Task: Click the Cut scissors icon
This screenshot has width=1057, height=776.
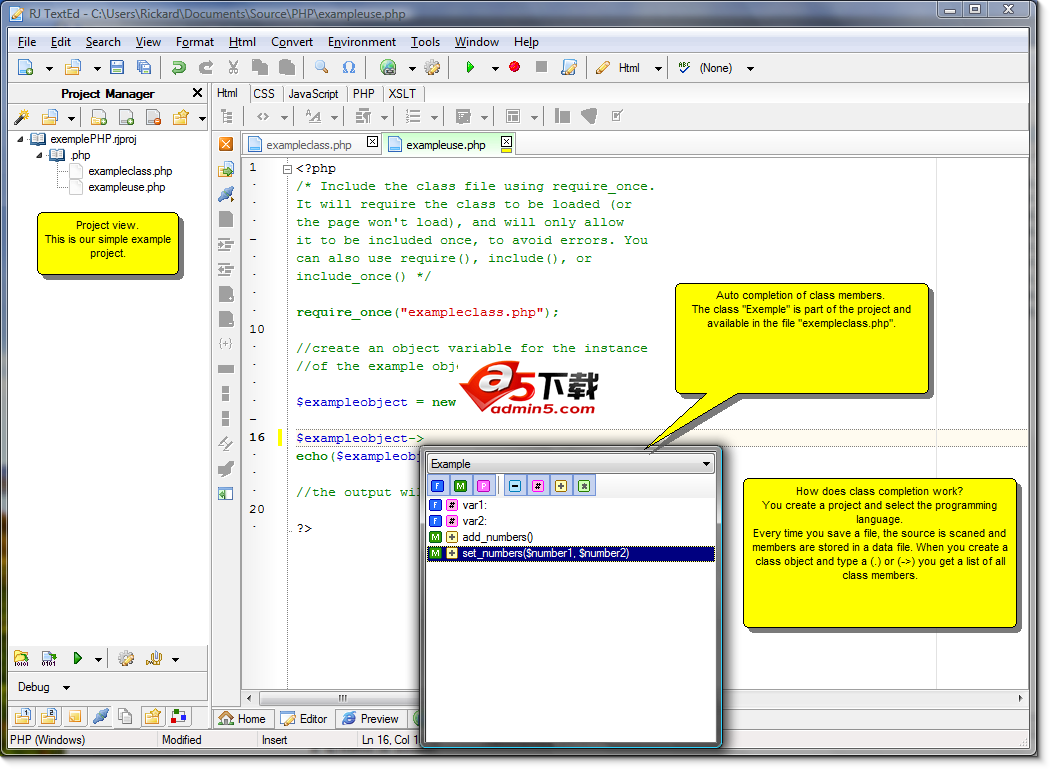Action: click(x=233, y=68)
